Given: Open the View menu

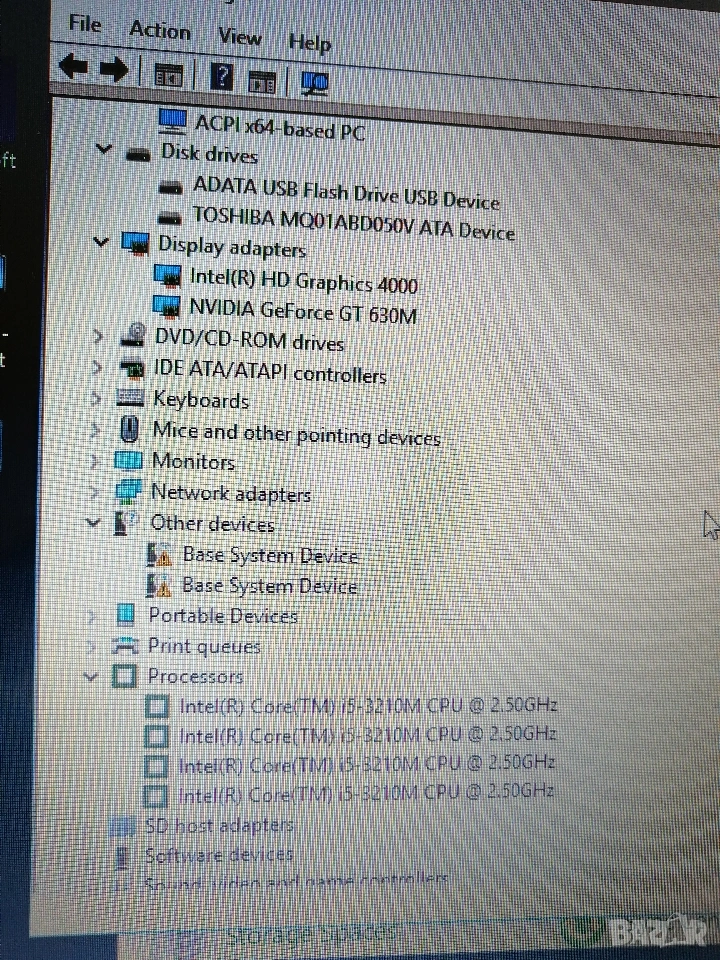Looking at the screenshot, I should click(x=239, y=37).
